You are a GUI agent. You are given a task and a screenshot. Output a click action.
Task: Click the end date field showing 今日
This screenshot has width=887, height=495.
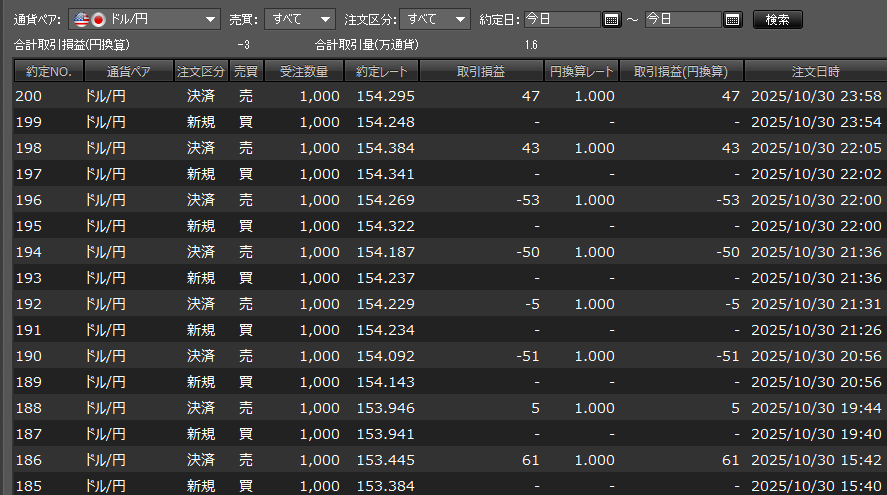(x=682, y=20)
